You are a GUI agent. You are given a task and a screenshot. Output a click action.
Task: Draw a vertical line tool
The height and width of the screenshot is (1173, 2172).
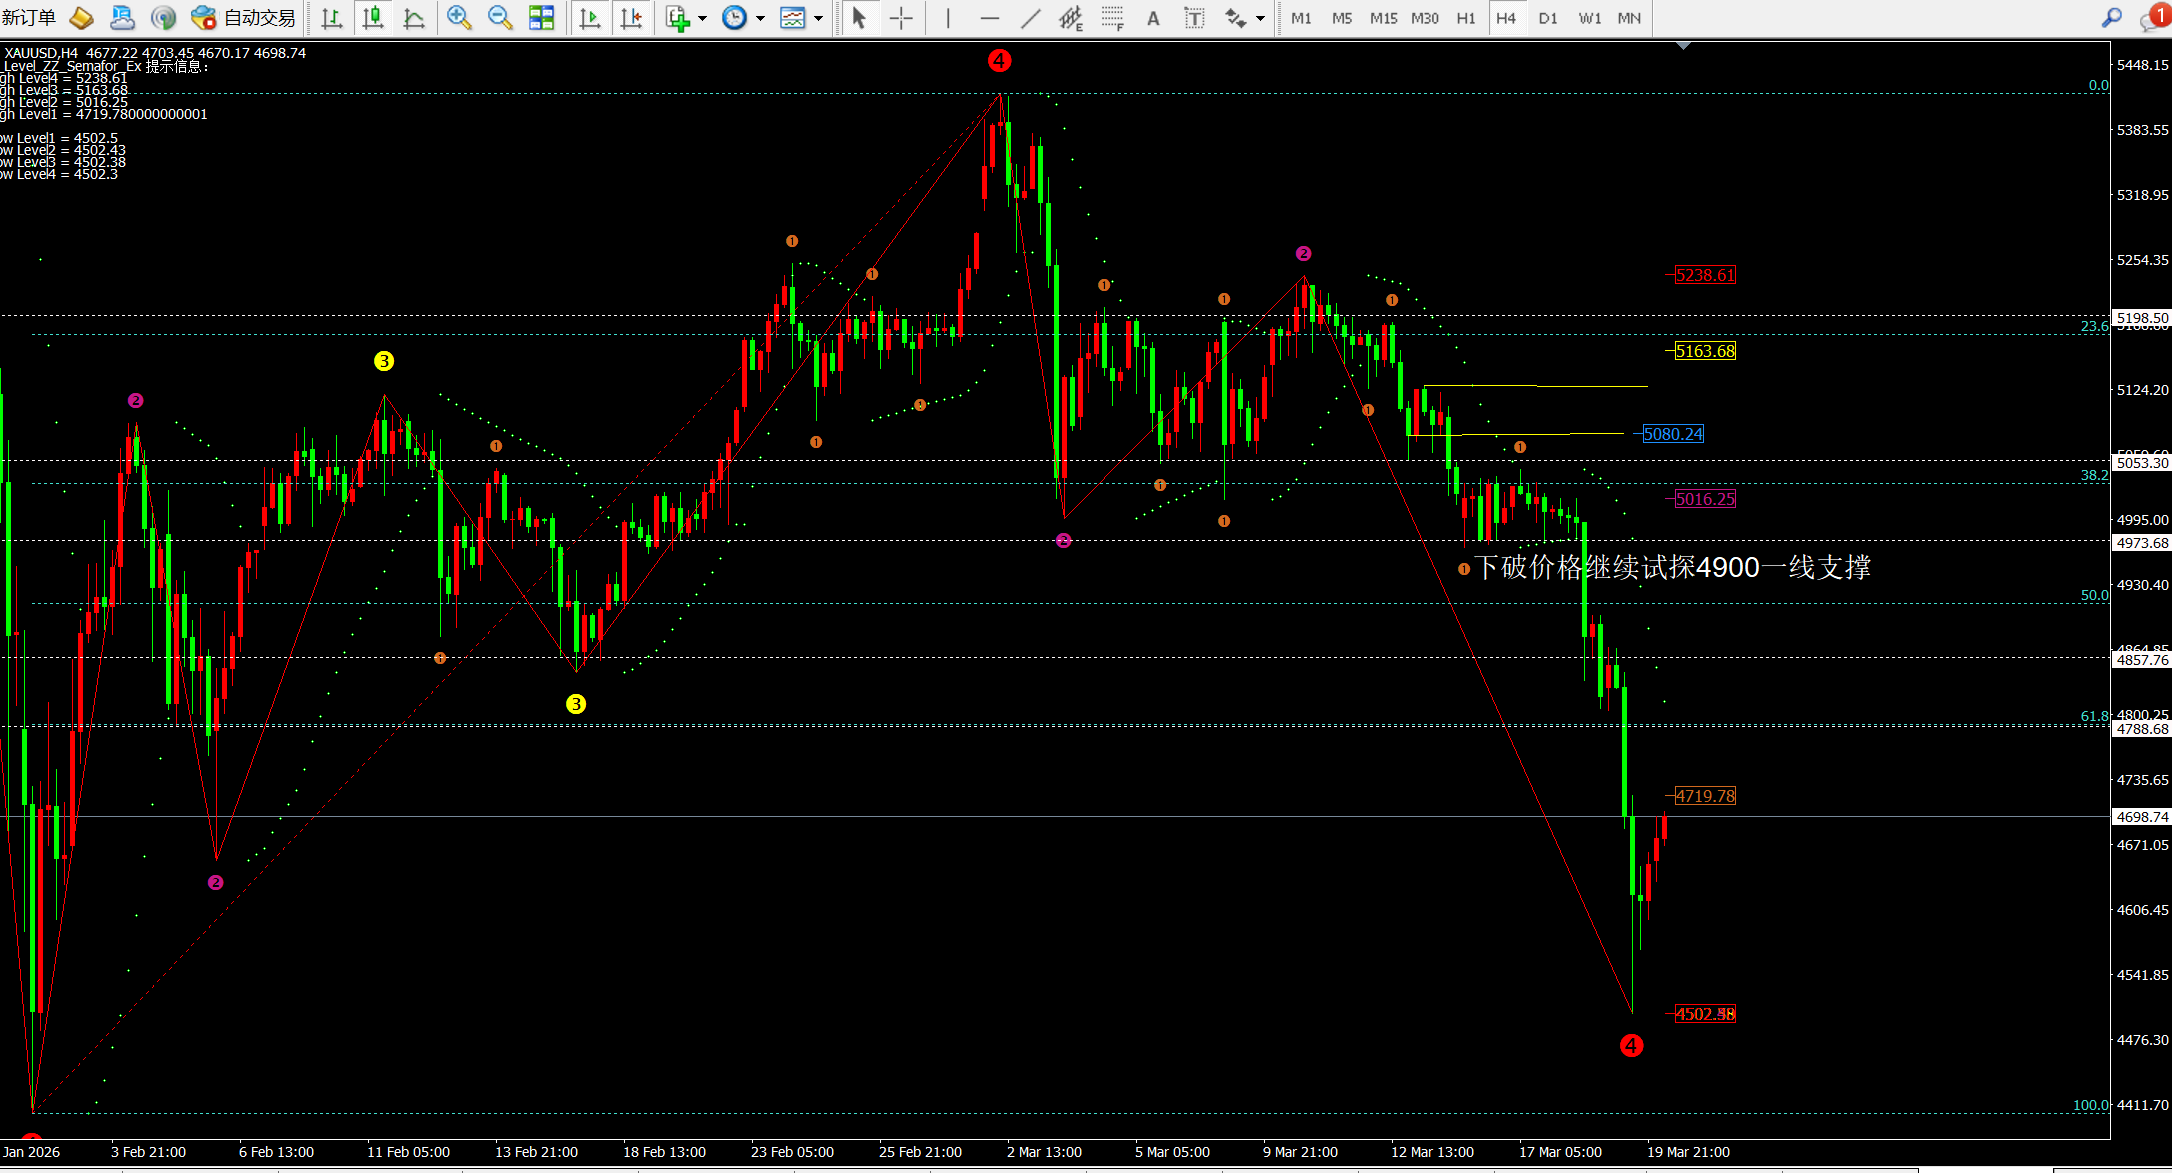pyautogui.click(x=948, y=18)
